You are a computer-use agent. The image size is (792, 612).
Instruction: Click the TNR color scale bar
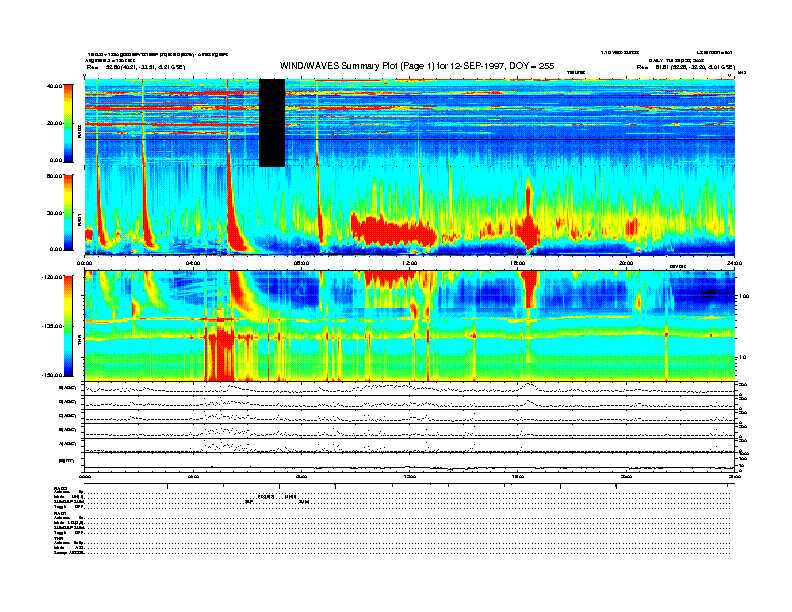pos(68,326)
